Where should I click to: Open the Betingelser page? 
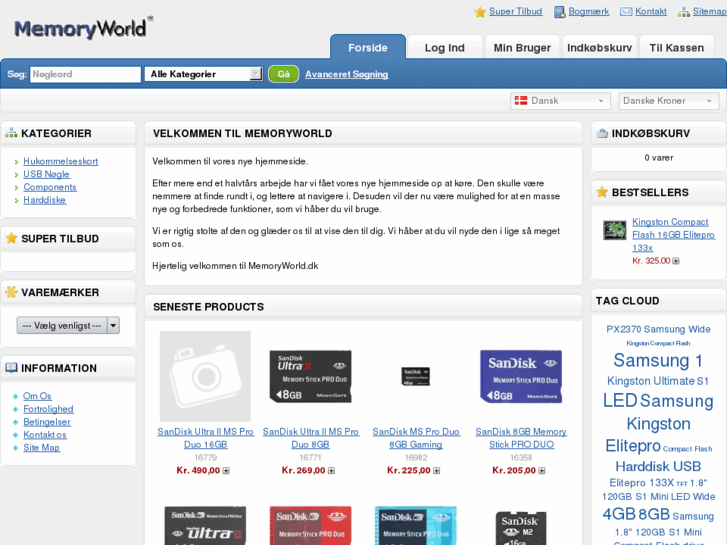coord(47,422)
